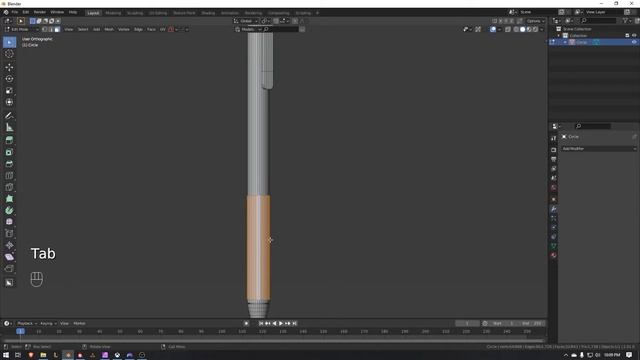Open the Mesh menu
This screenshot has width=640, height=360.
[109, 29]
